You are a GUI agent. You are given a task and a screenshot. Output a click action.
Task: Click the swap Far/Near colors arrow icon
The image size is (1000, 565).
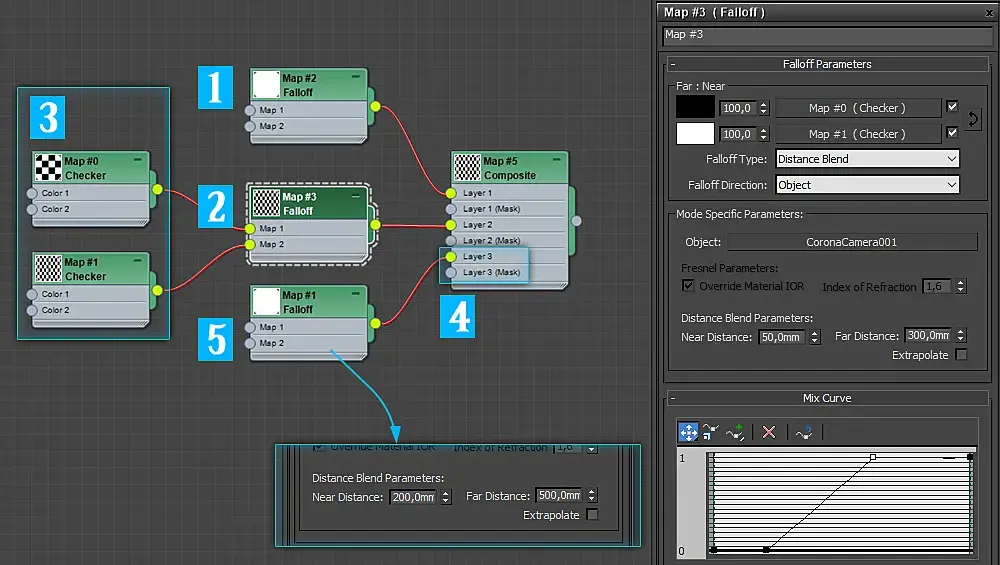(973, 119)
